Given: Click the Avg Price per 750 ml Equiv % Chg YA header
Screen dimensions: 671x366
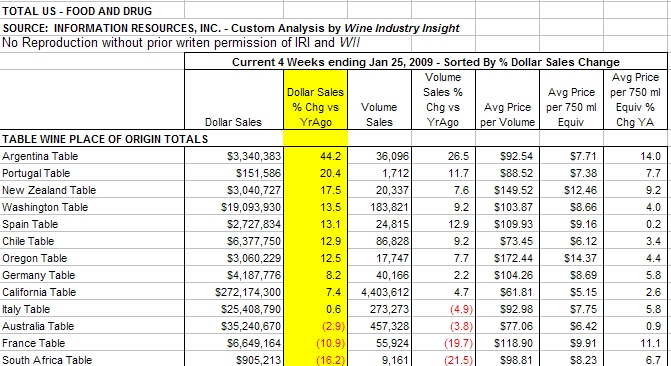Looking at the screenshot, I should (635, 100).
